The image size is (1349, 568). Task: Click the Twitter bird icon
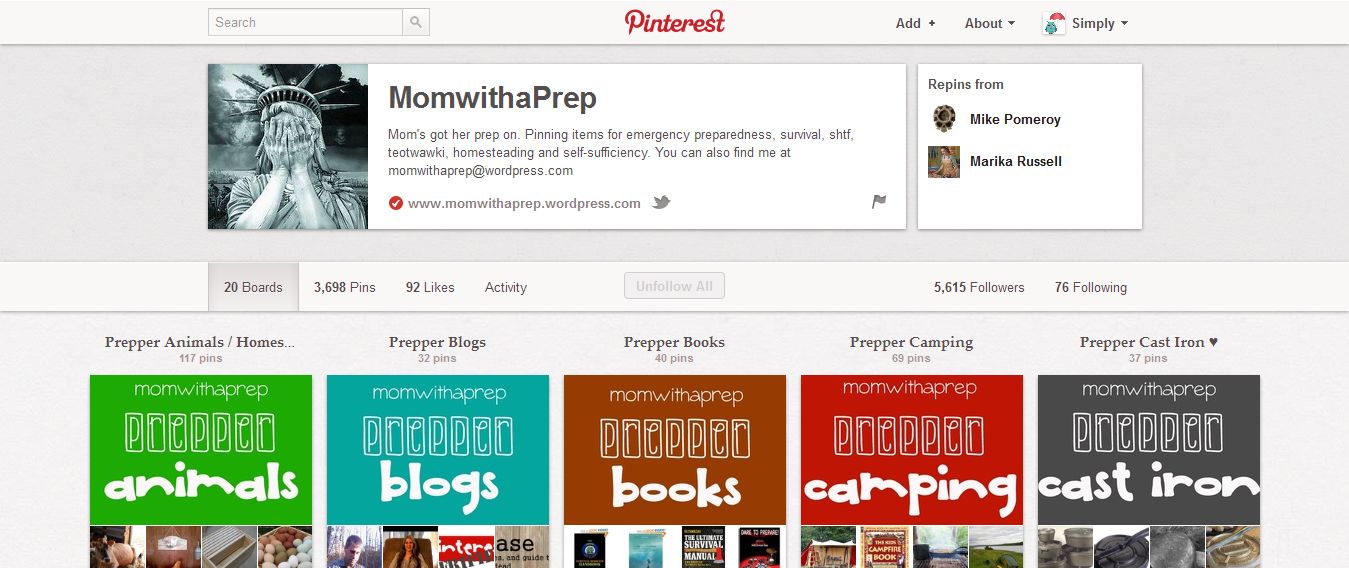[x=661, y=202]
